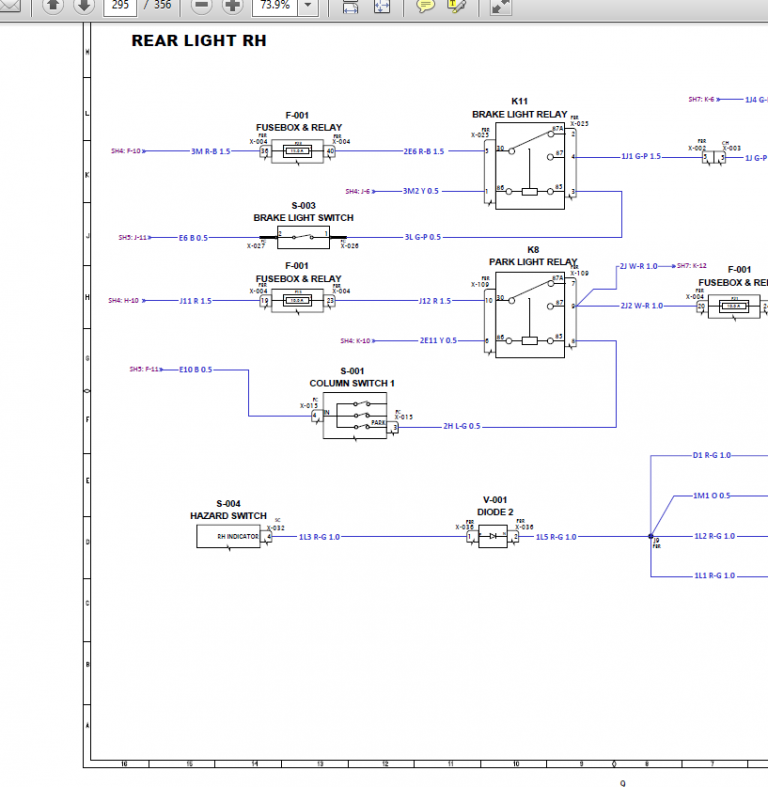Viewport: 768px width, 787px height.
Task: Click the SH5: F-11 sheet reference
Action: tap(145, 369)
